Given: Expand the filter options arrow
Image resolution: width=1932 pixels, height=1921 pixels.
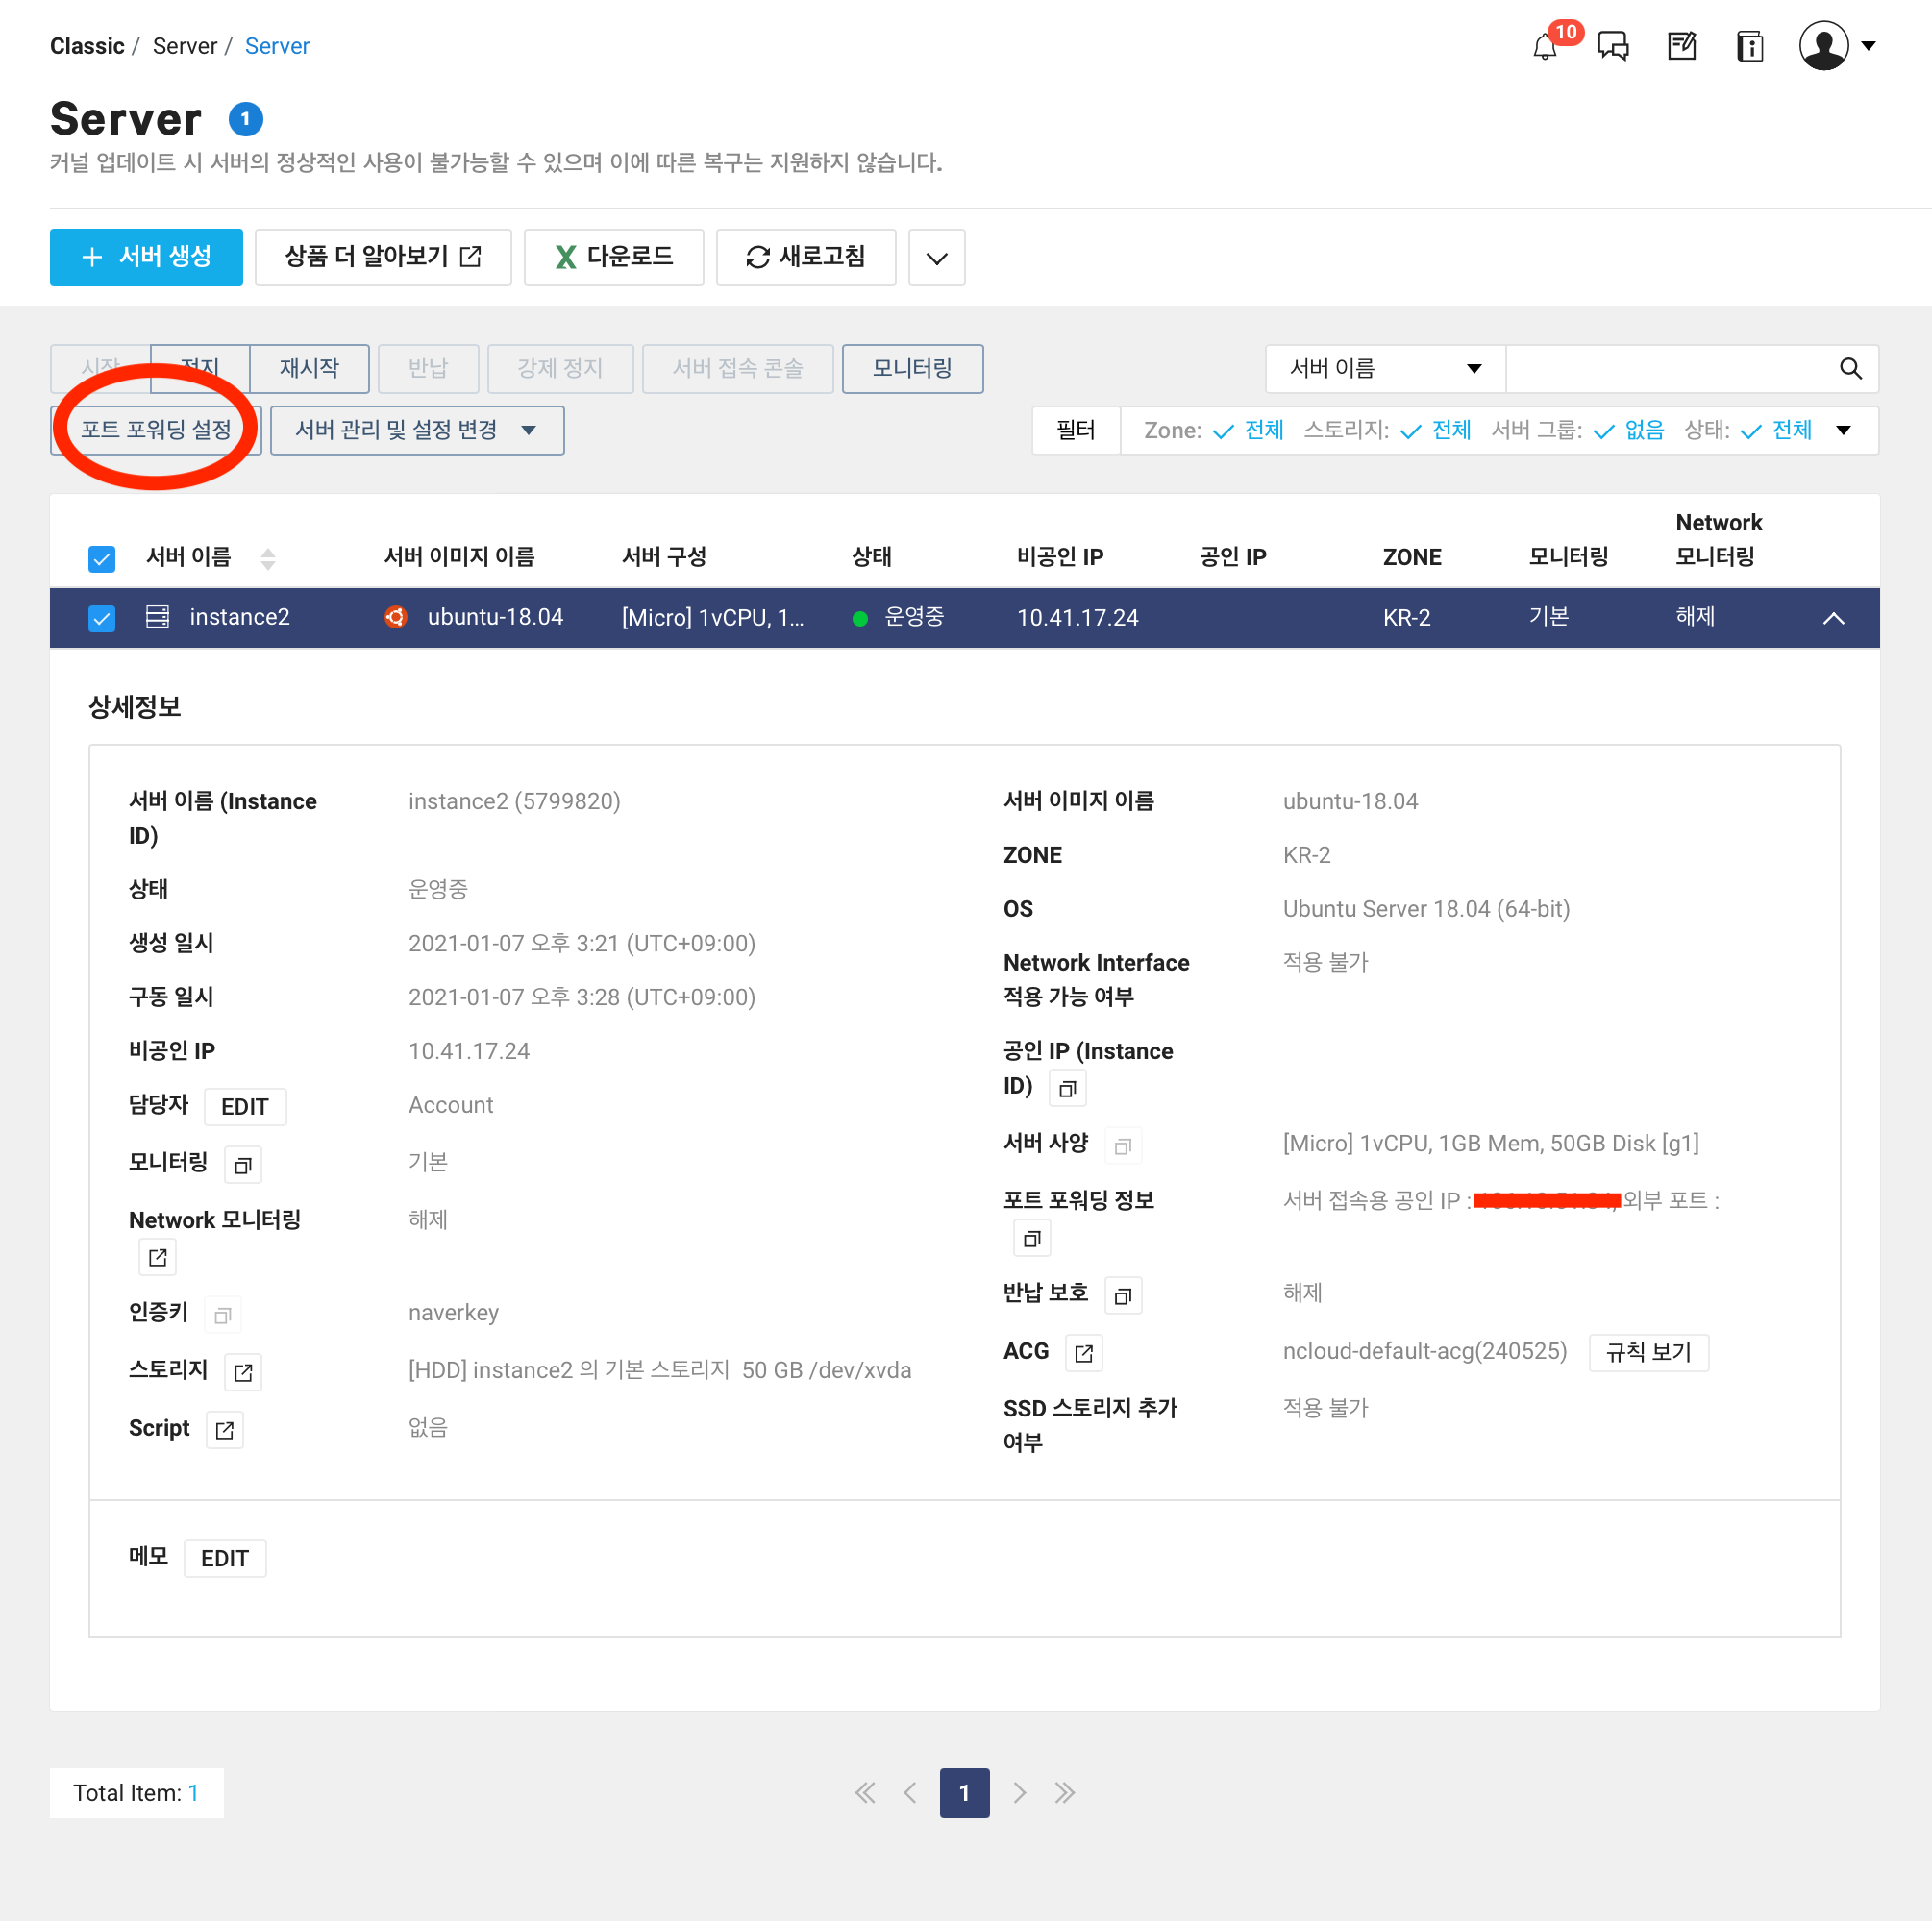Looking at the screenshot, I should (x=1842, y=430).
